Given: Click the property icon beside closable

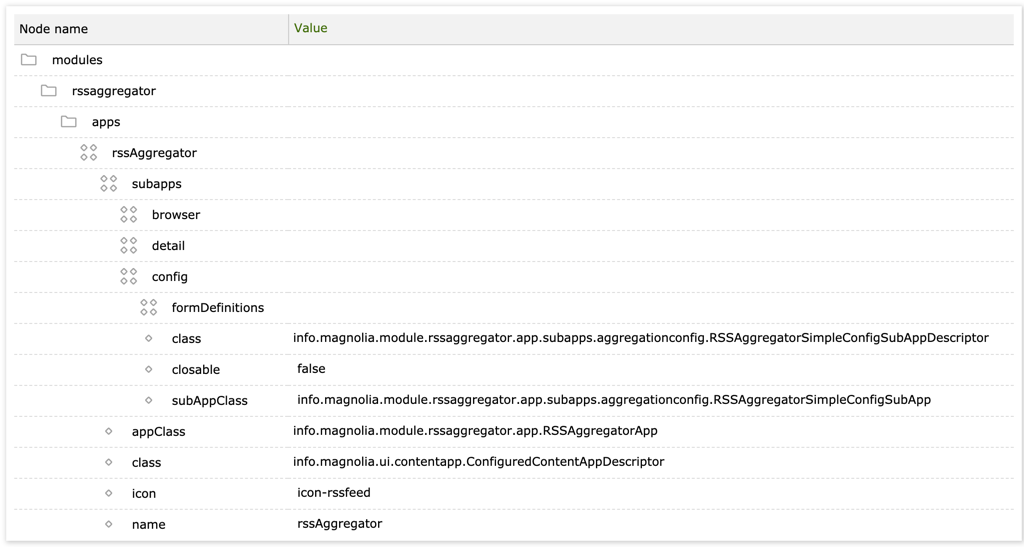Looking at the screenshot, I should click(x=149, y=369).
